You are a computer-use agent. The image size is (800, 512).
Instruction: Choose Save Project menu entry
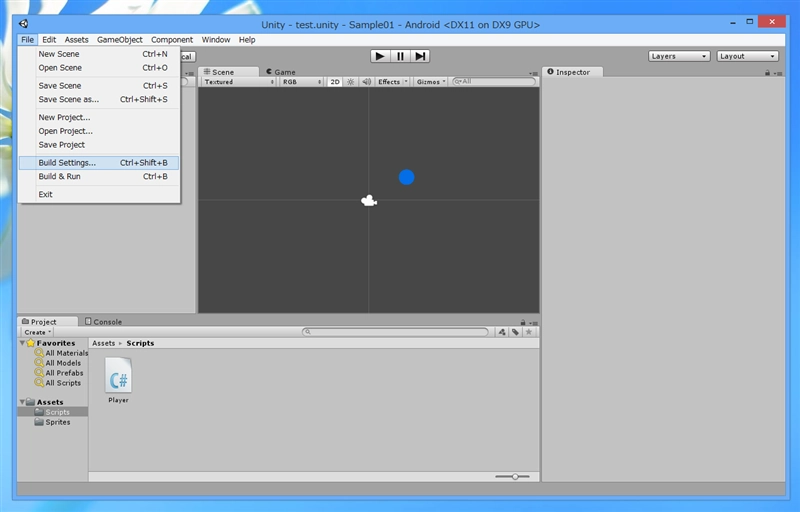pos(99,145)
